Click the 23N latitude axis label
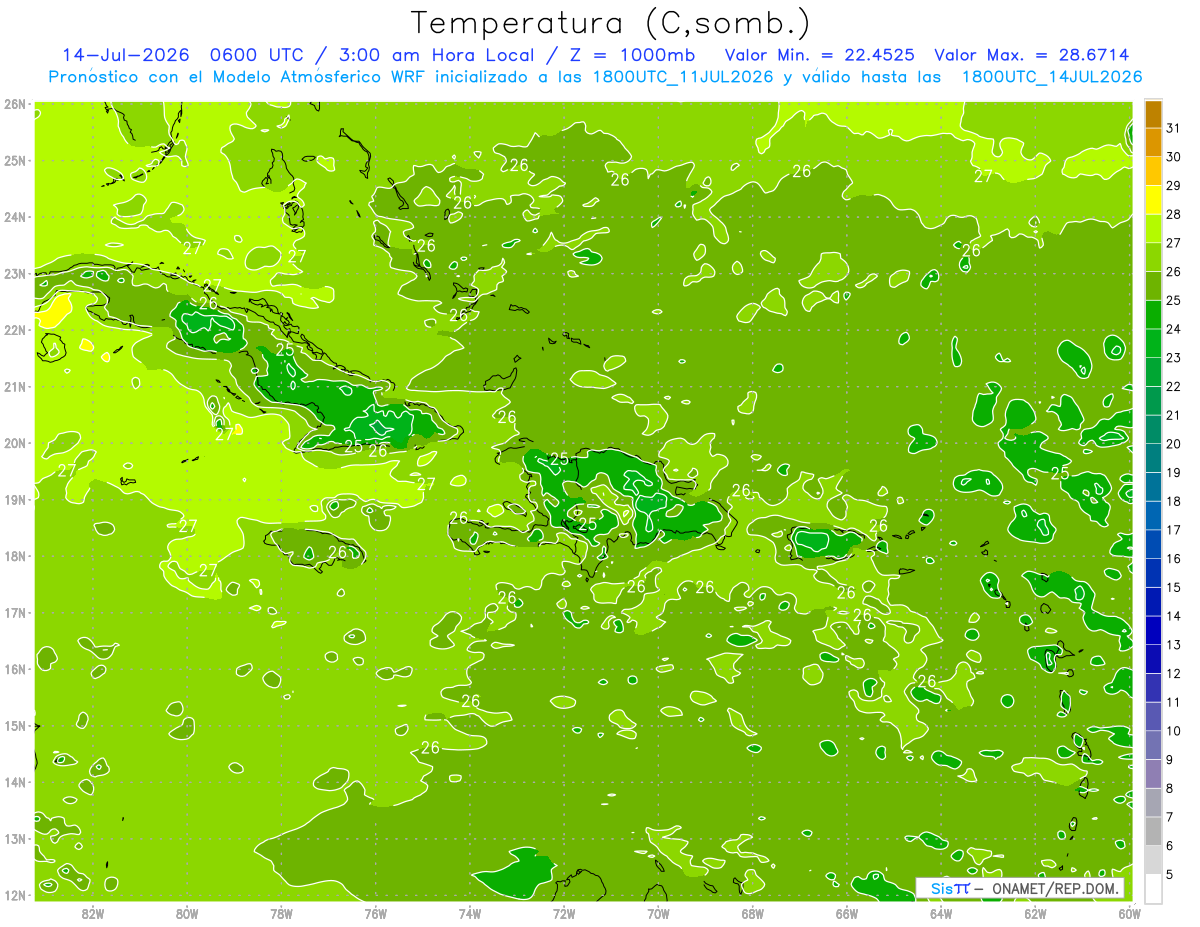This screenshot has width=1200, height=927. tap(14, 274)
